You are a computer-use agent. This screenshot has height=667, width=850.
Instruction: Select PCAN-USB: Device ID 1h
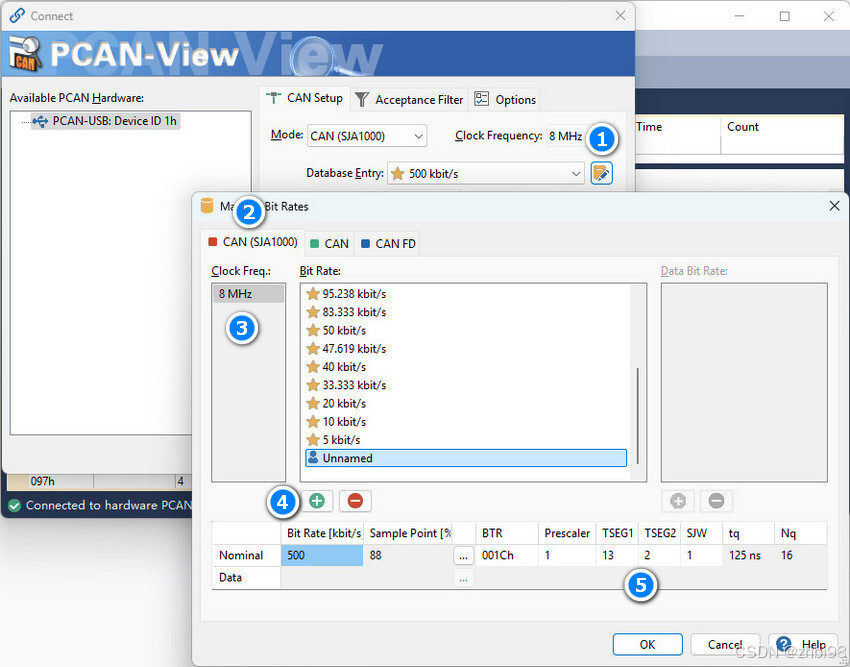[105, 121]
